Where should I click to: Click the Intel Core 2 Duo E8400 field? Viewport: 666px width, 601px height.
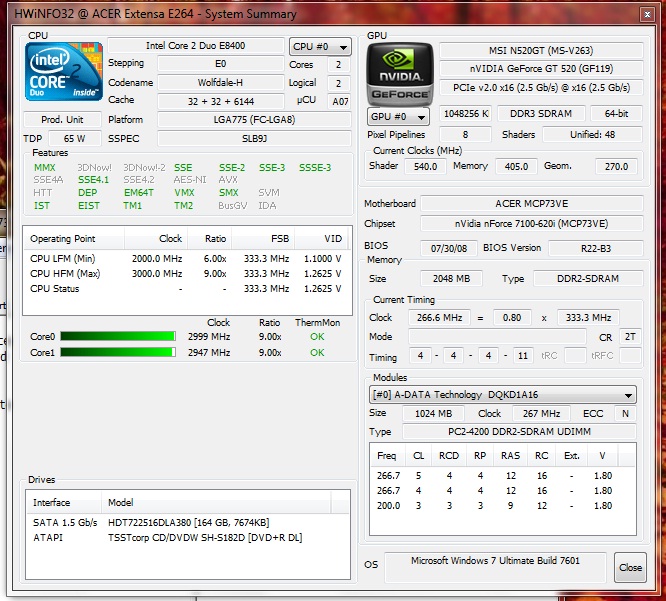coord(196,45)
